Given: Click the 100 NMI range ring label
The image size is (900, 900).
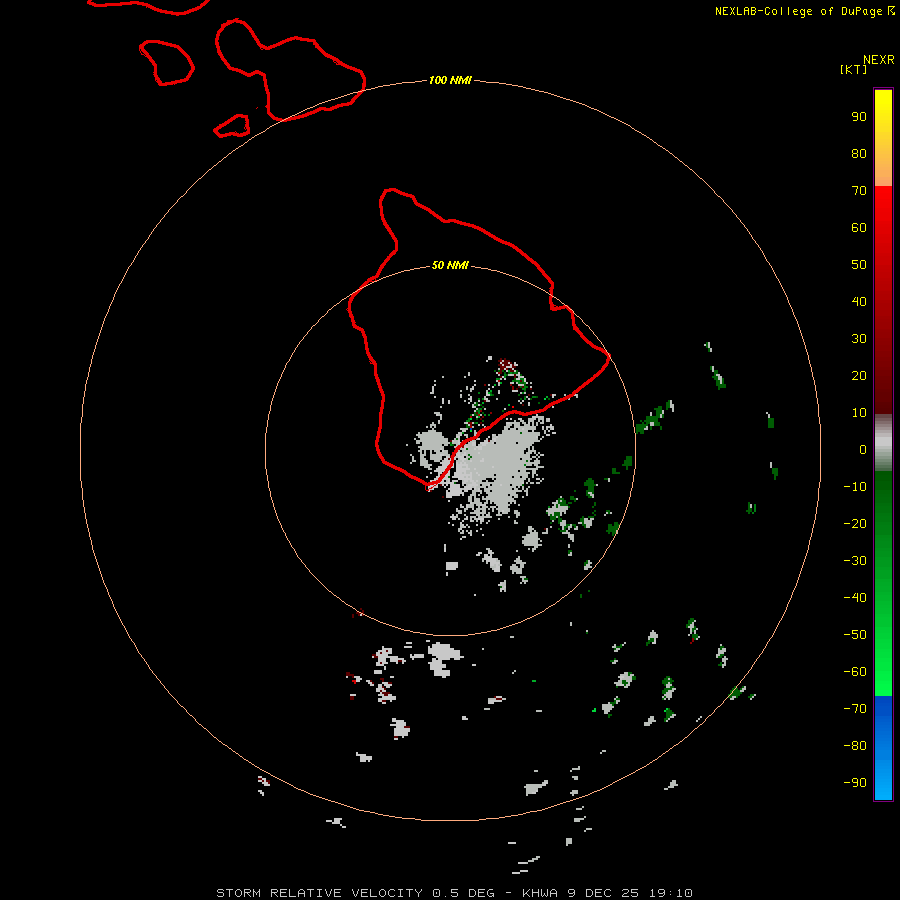Looking at the screenshot, I should click(x=450, y=80).
